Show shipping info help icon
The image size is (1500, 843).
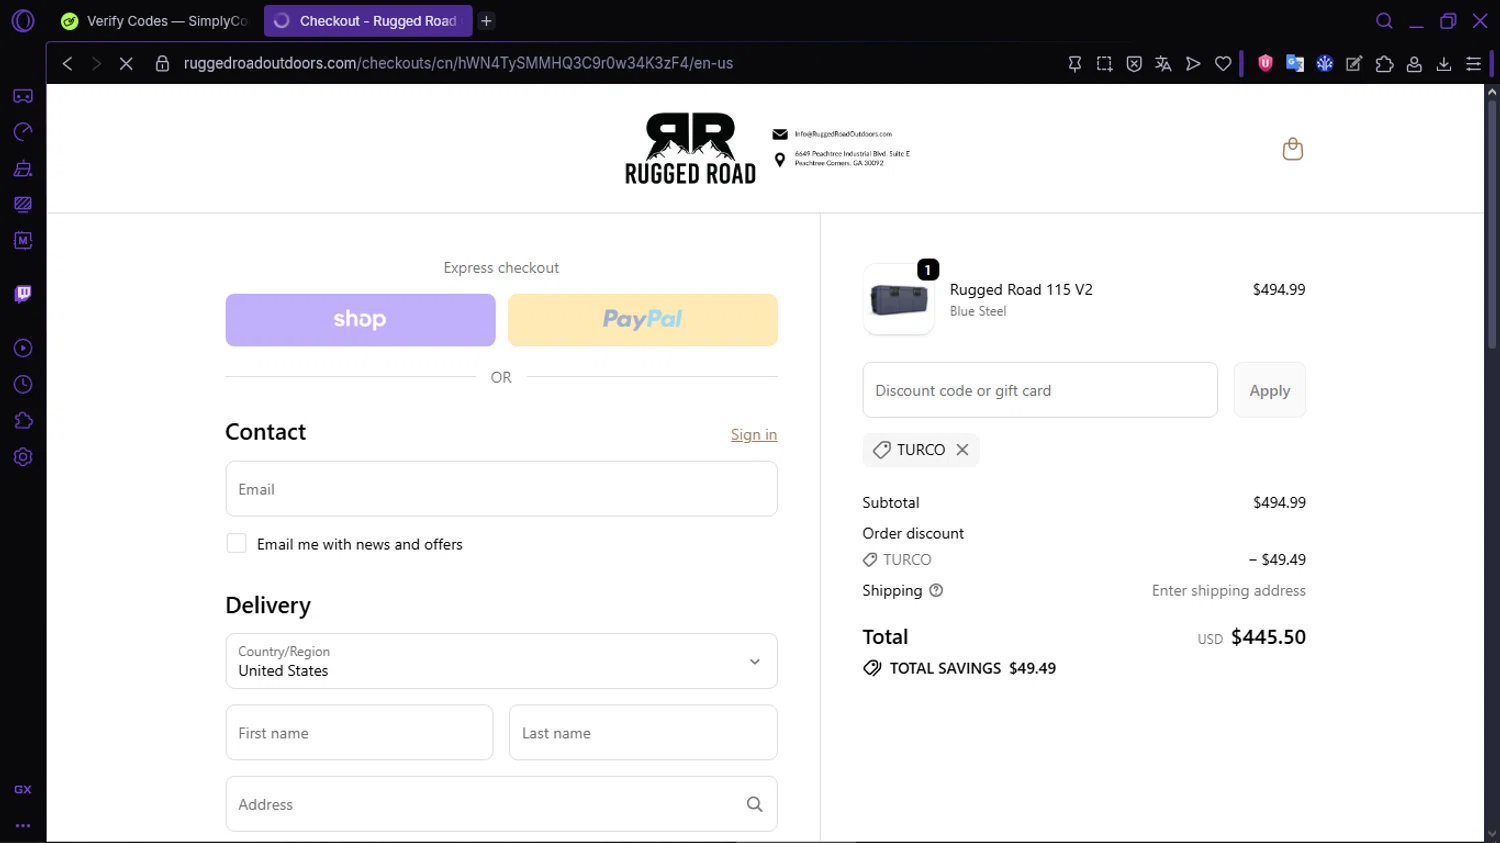pyautogui.click(x=936, y=590)
